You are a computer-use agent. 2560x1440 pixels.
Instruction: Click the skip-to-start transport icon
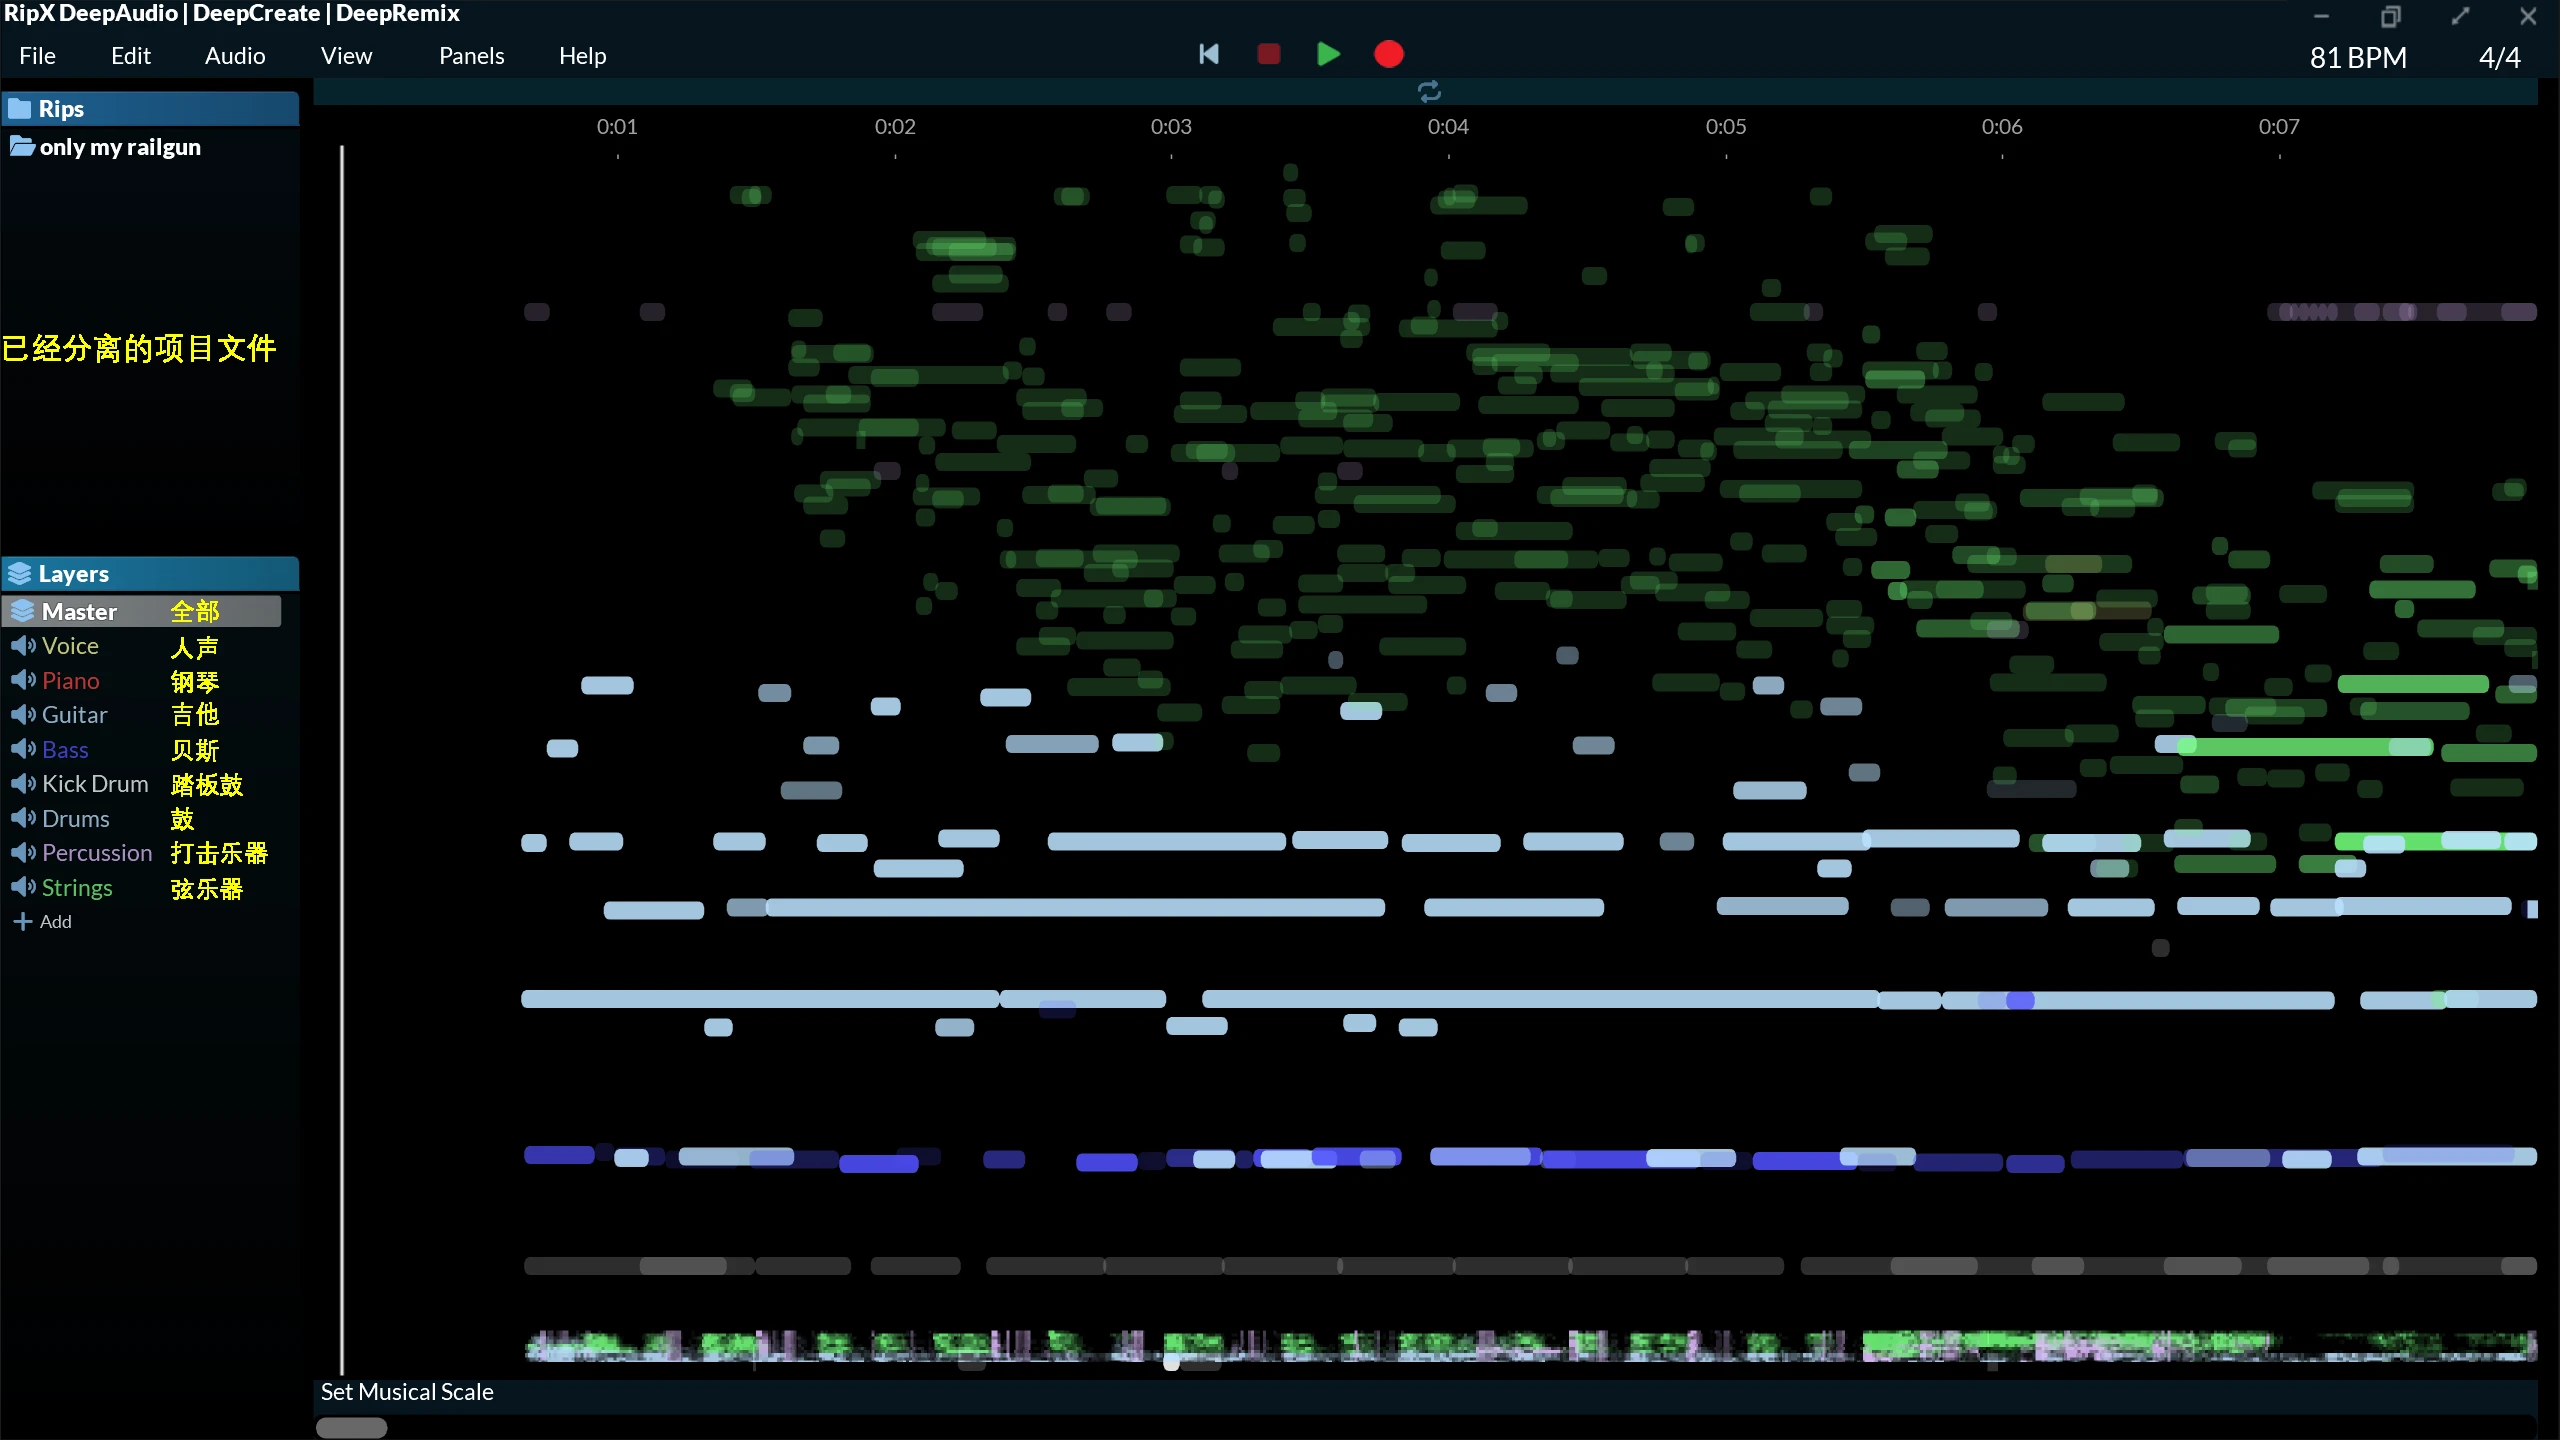1208,54
